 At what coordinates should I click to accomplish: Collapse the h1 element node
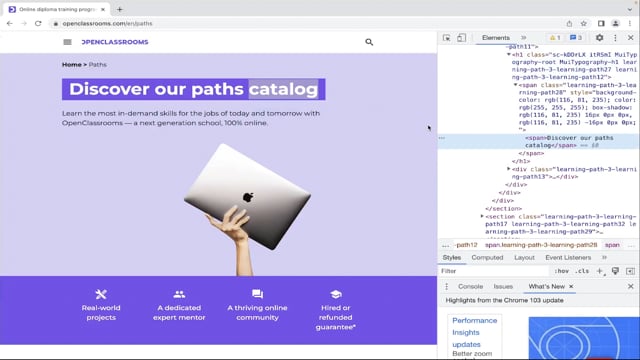pos(509,54)
